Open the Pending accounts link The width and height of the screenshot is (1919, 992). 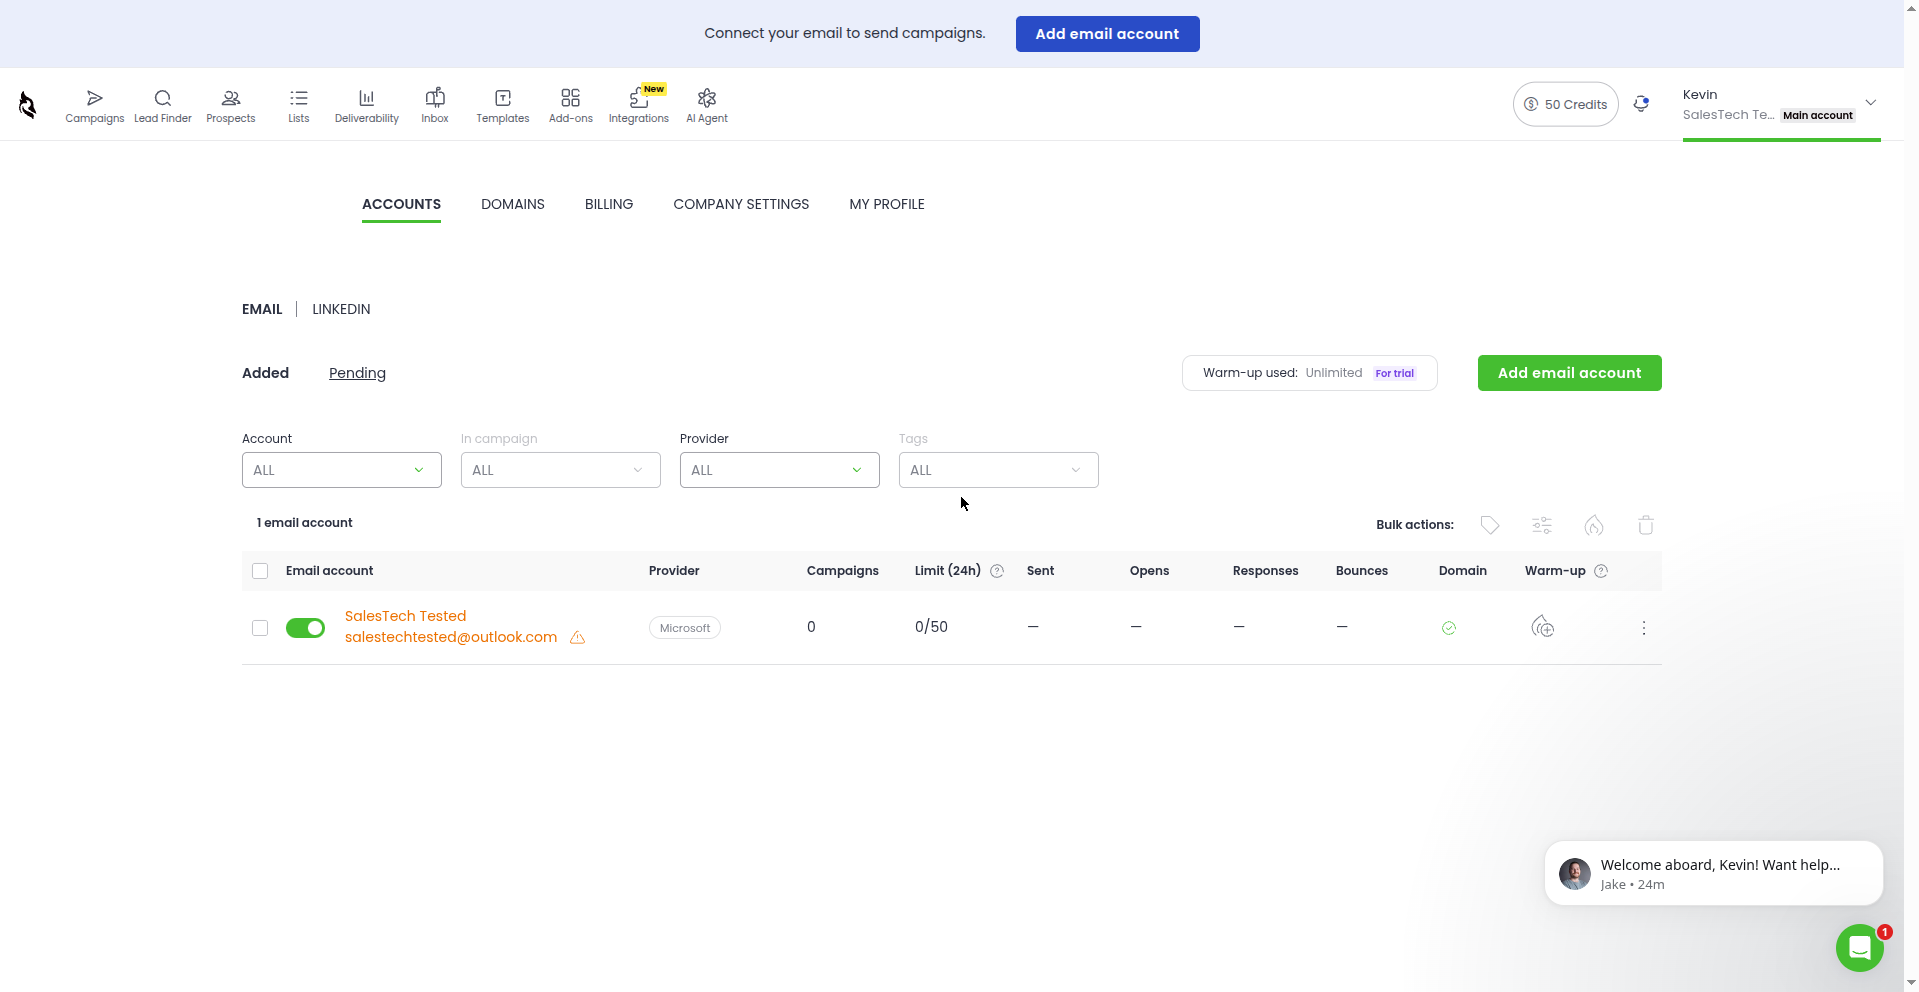point(357,373)
